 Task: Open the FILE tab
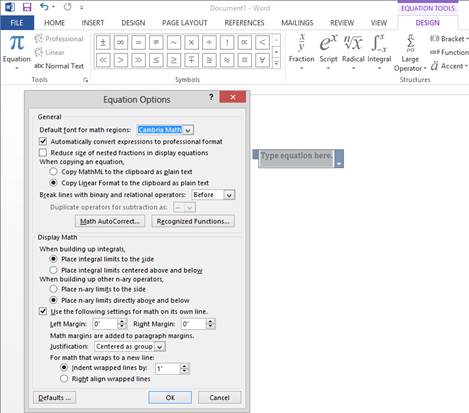point(17,23)
